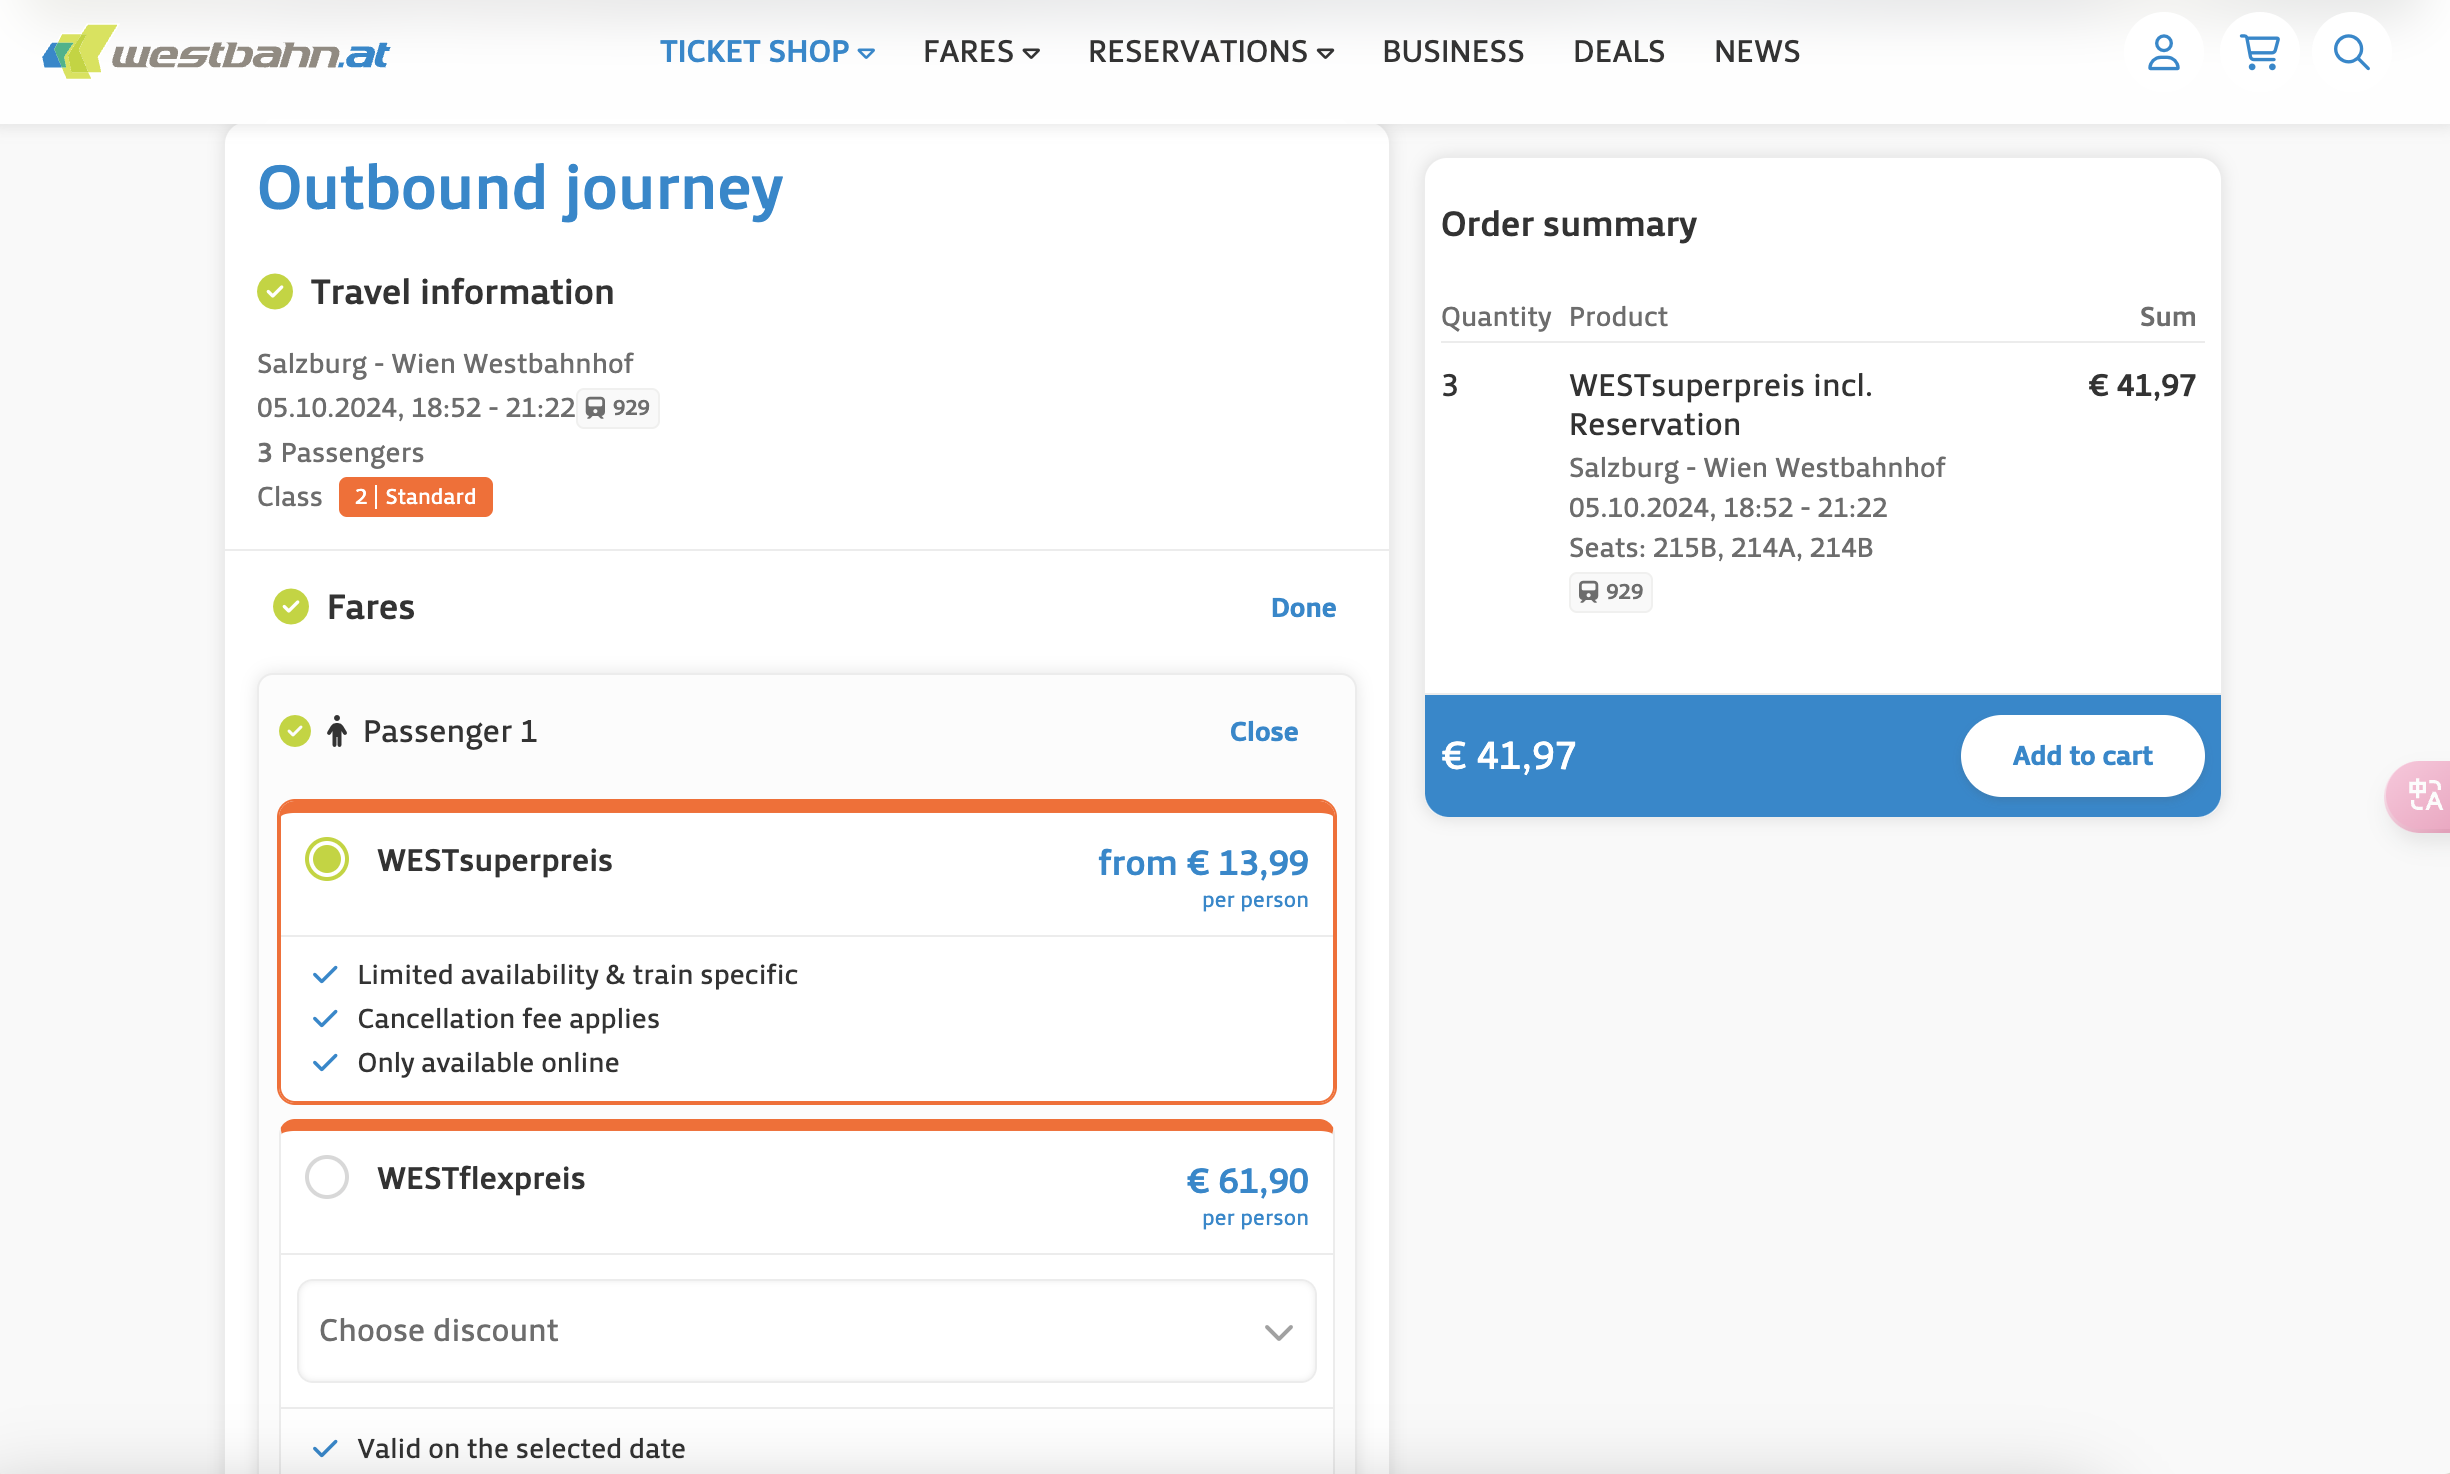
Task: Click the Outbound journey heading
Action: [520, 190]
